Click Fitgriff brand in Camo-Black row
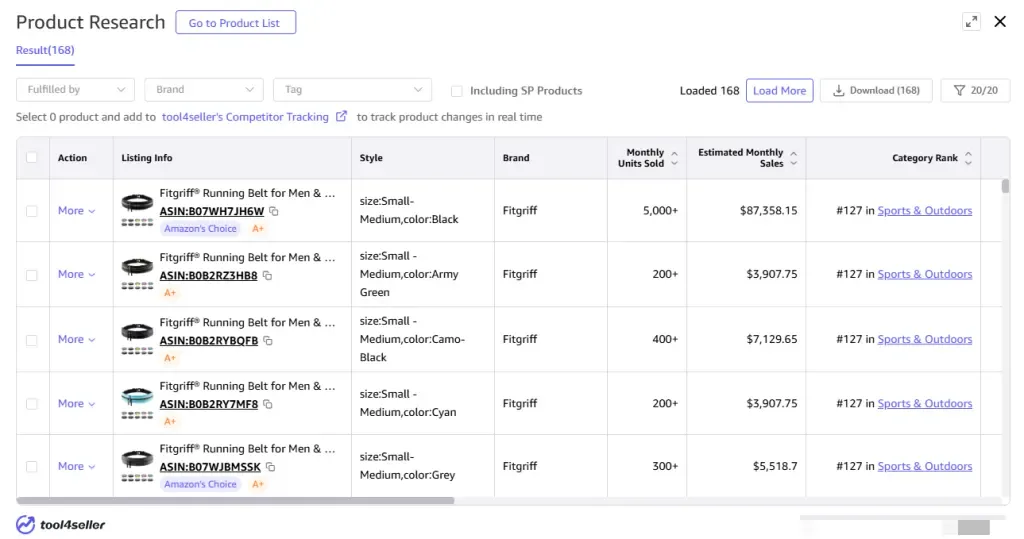Image resolution: width=1024 pixels, height=539 pixels. tap(520, 339)
